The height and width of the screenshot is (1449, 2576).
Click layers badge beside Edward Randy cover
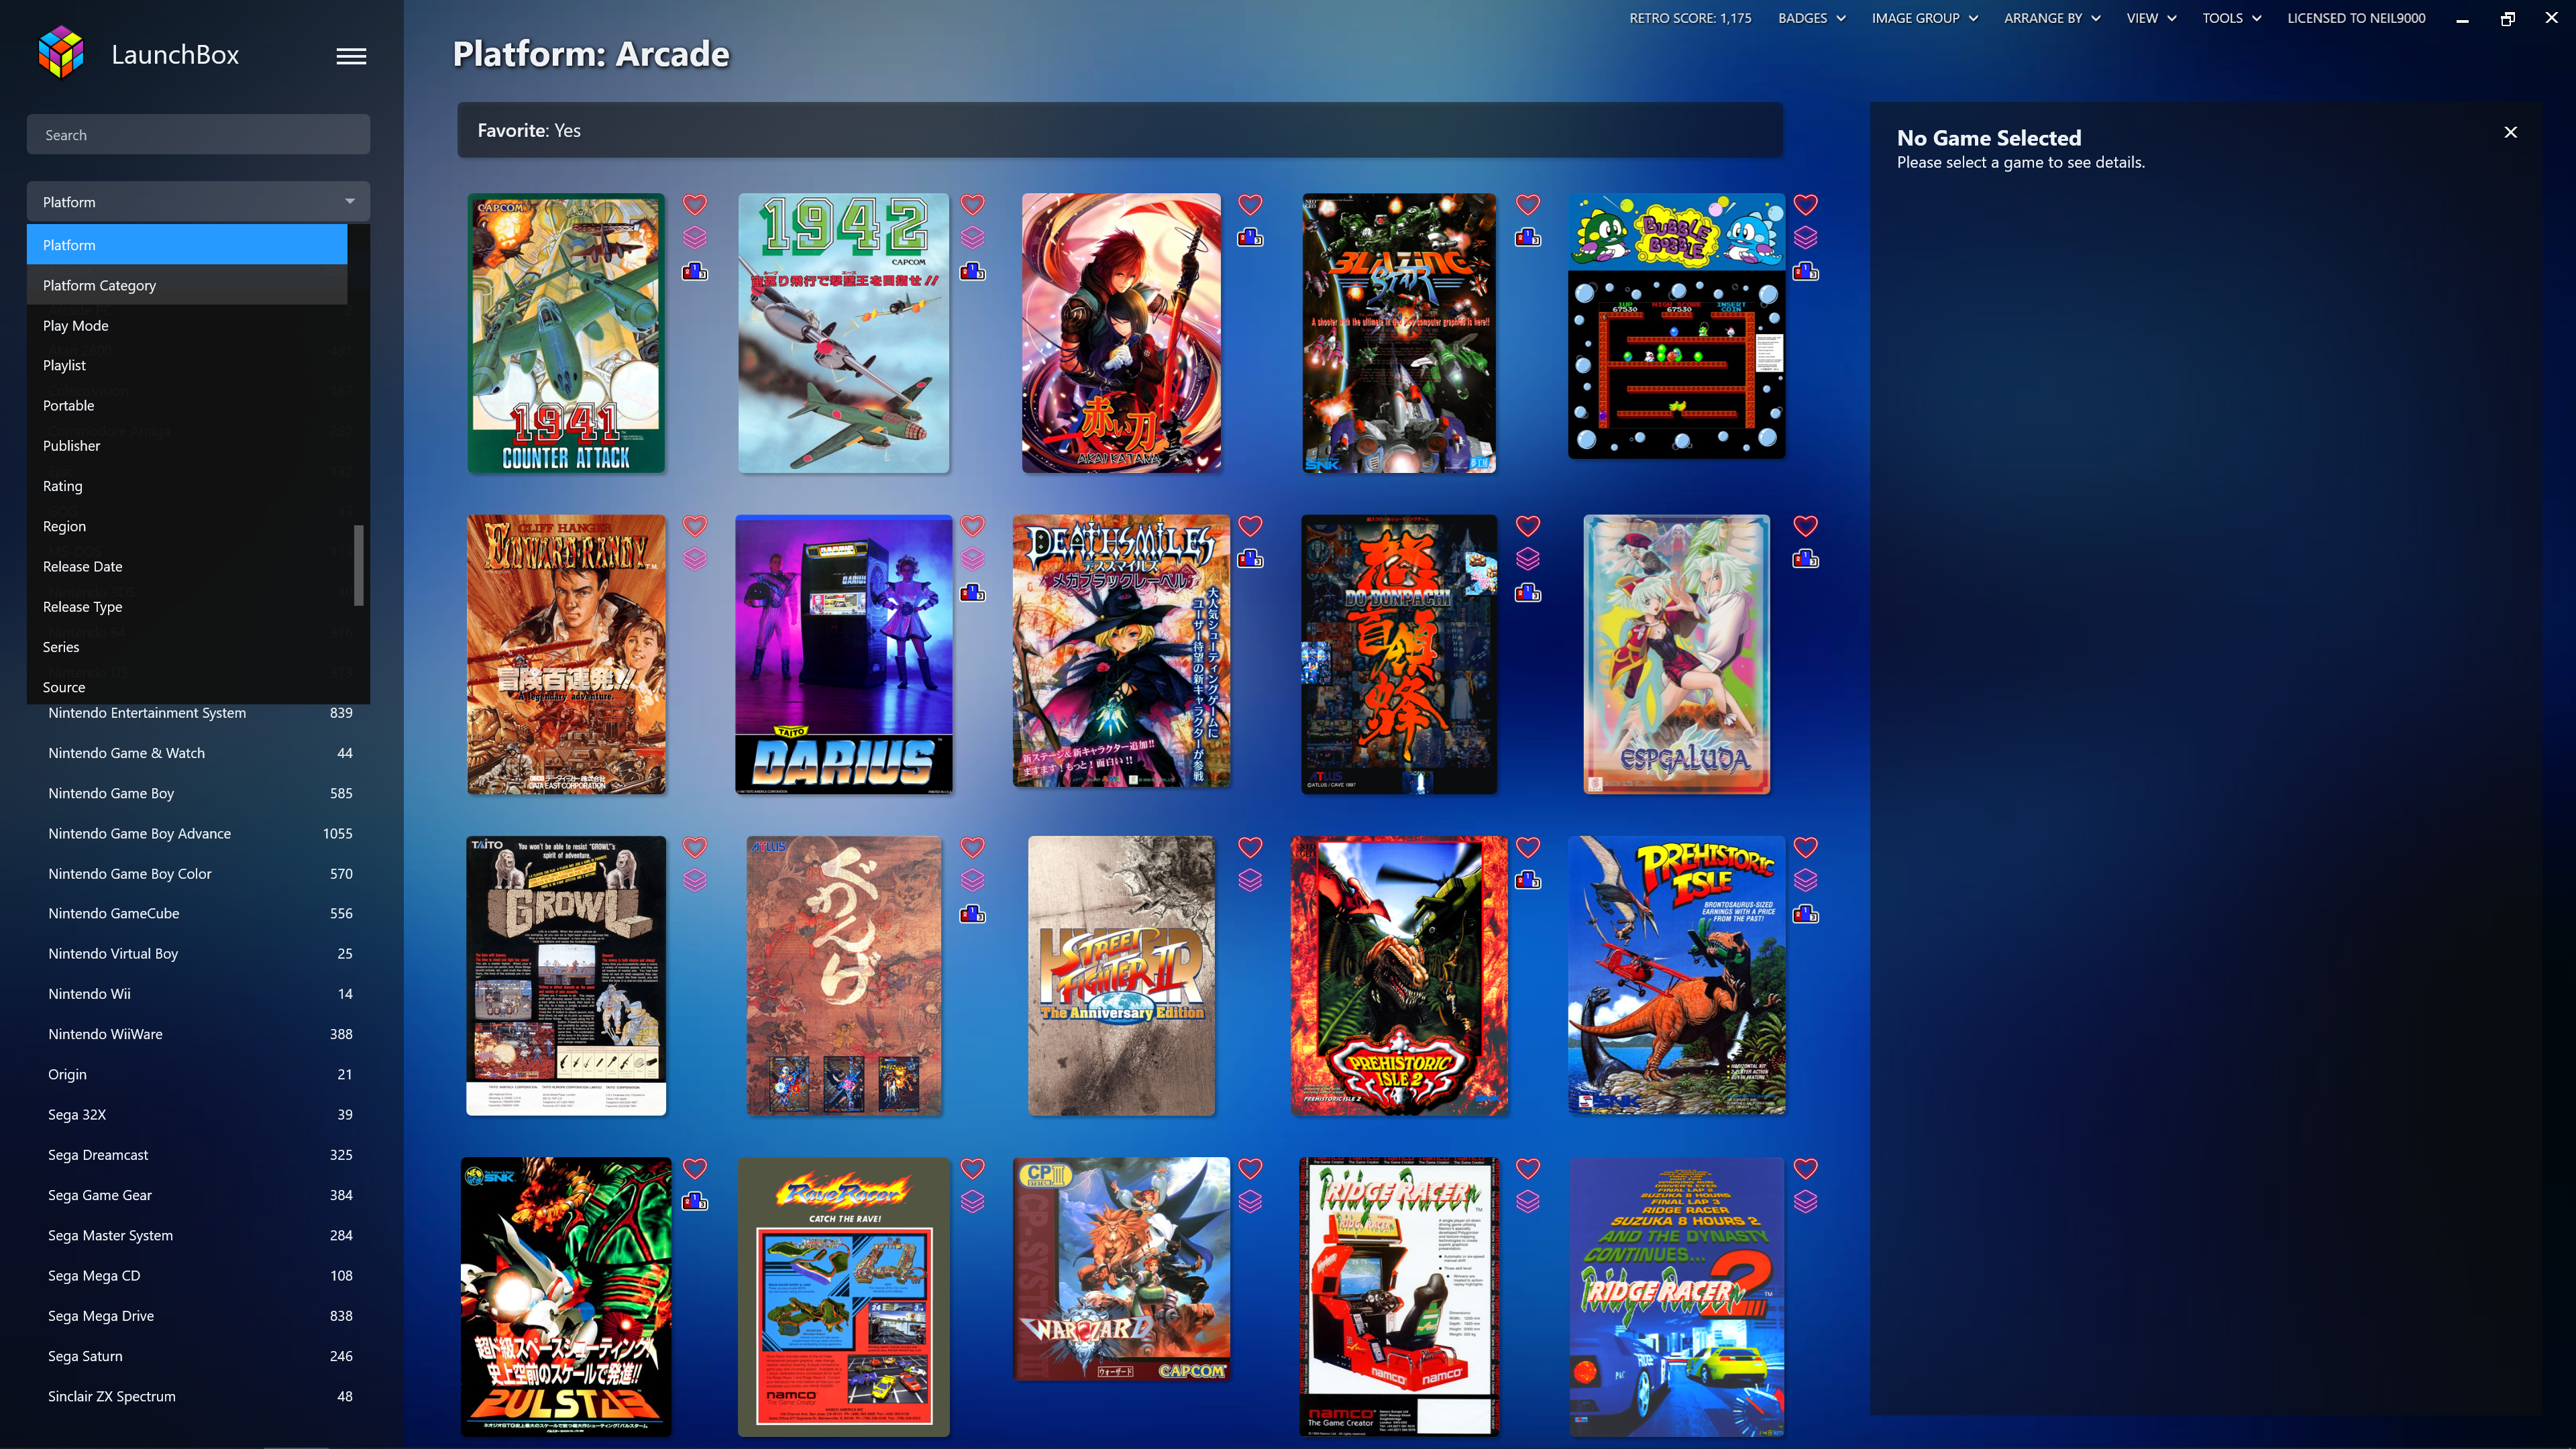coord(695,559)
